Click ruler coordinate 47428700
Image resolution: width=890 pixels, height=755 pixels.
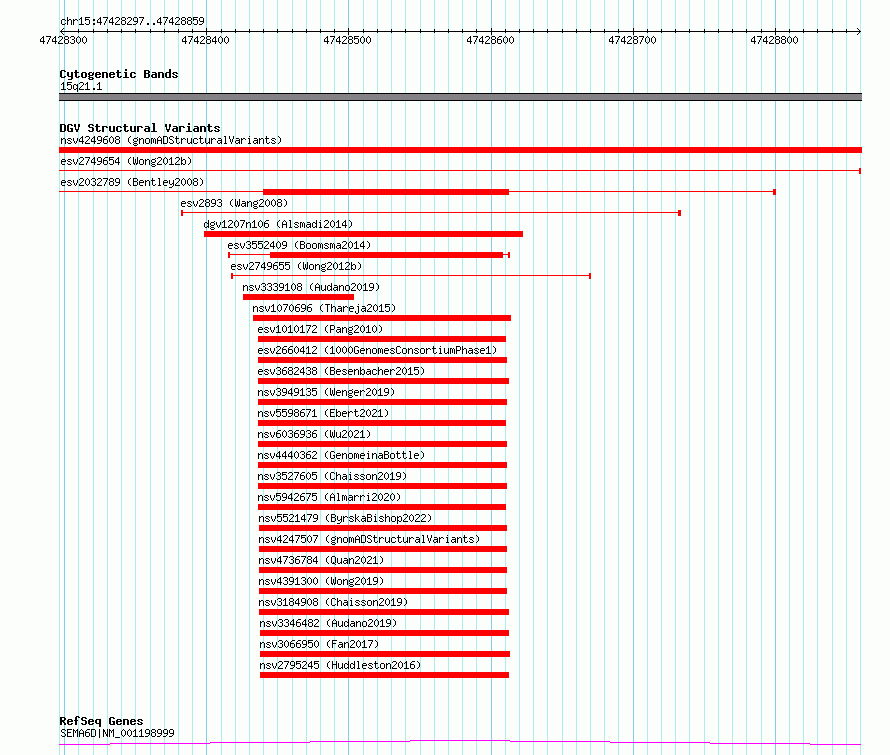click(x=632, y=40)
